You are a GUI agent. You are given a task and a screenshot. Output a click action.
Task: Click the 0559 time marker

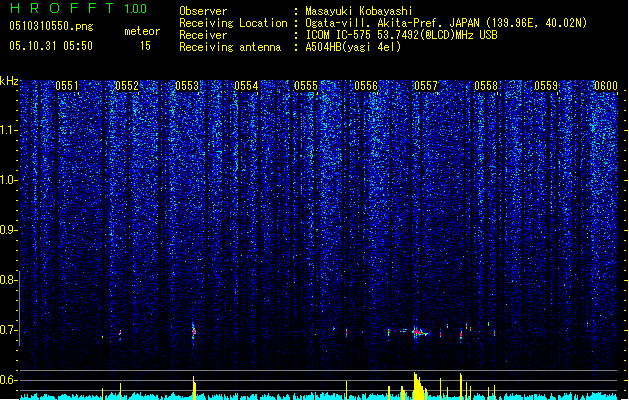pyautogui.click(x=546, y=86)
